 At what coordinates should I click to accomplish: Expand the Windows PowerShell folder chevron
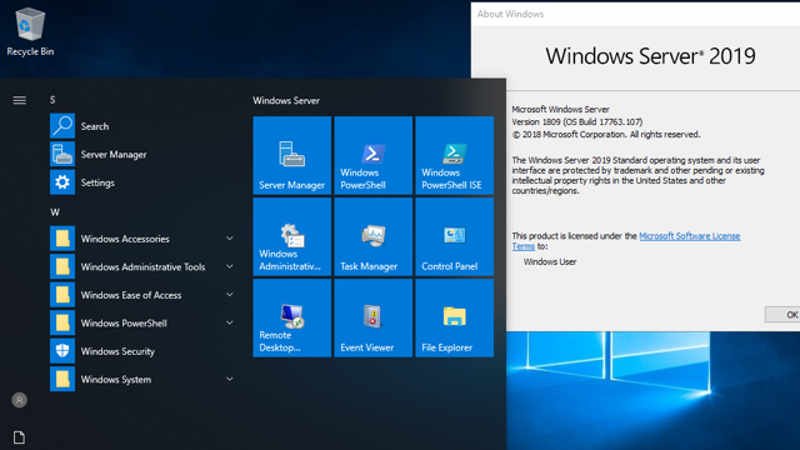tap(230, 322)
